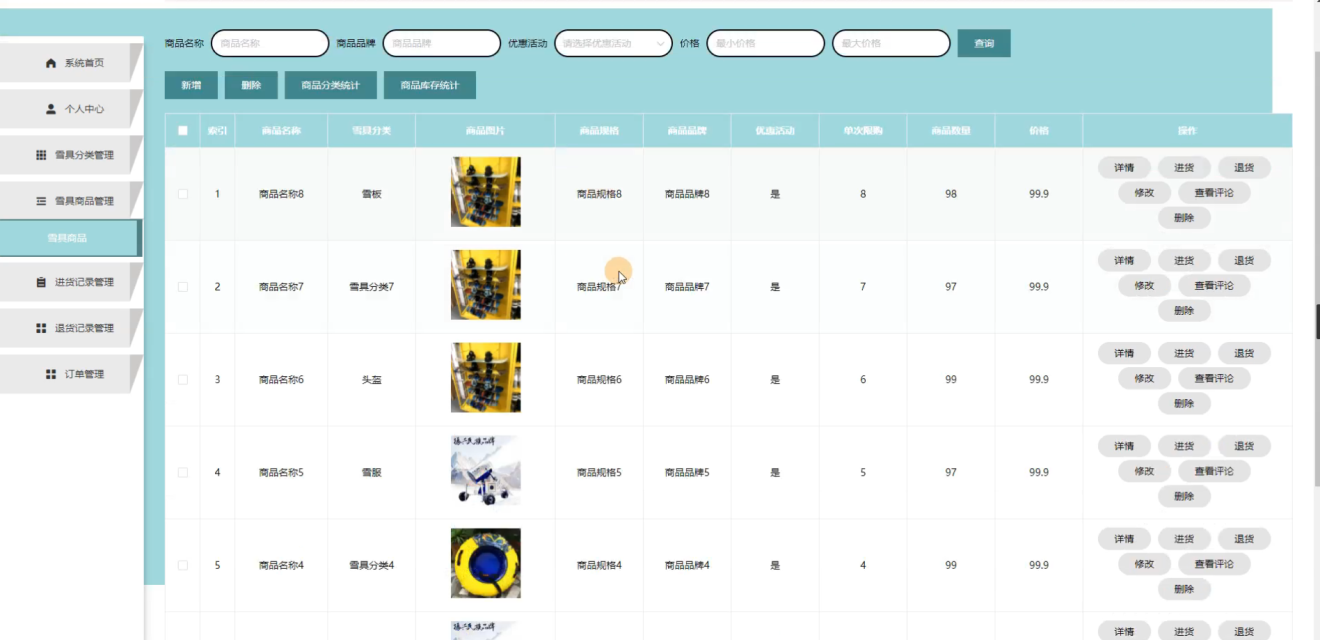Click 进货 for row 商品名称4

point(1184,539)
